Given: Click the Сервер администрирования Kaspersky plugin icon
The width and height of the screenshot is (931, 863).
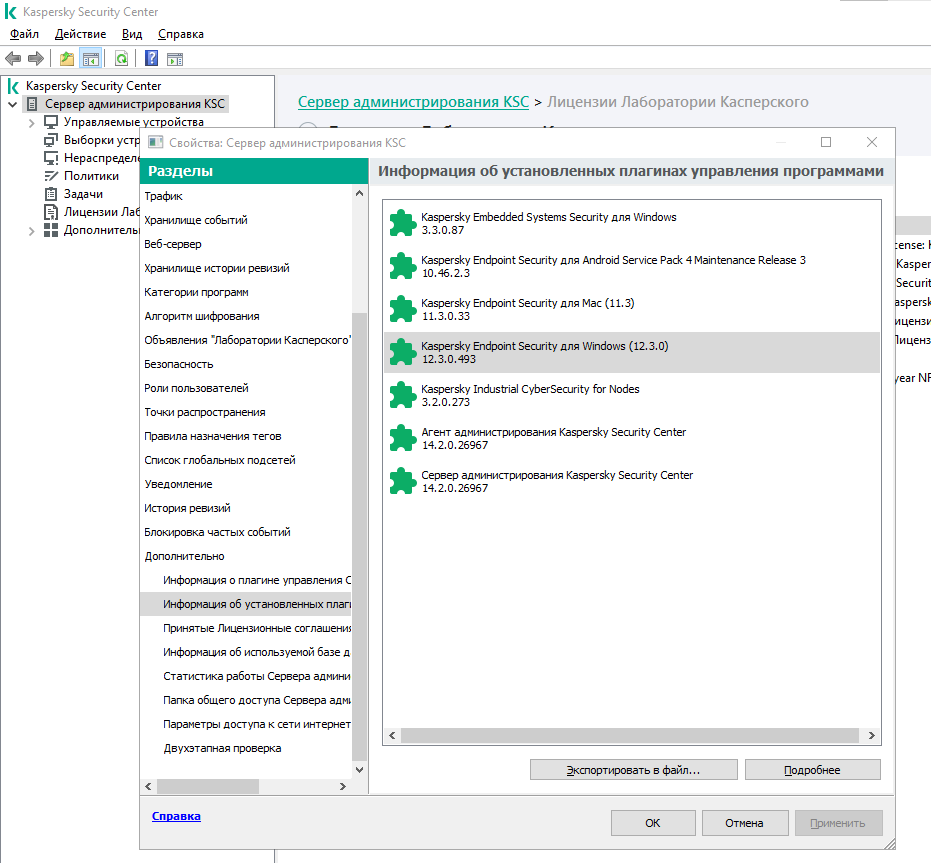Looking at the screenshot, I should click(403, 482).
